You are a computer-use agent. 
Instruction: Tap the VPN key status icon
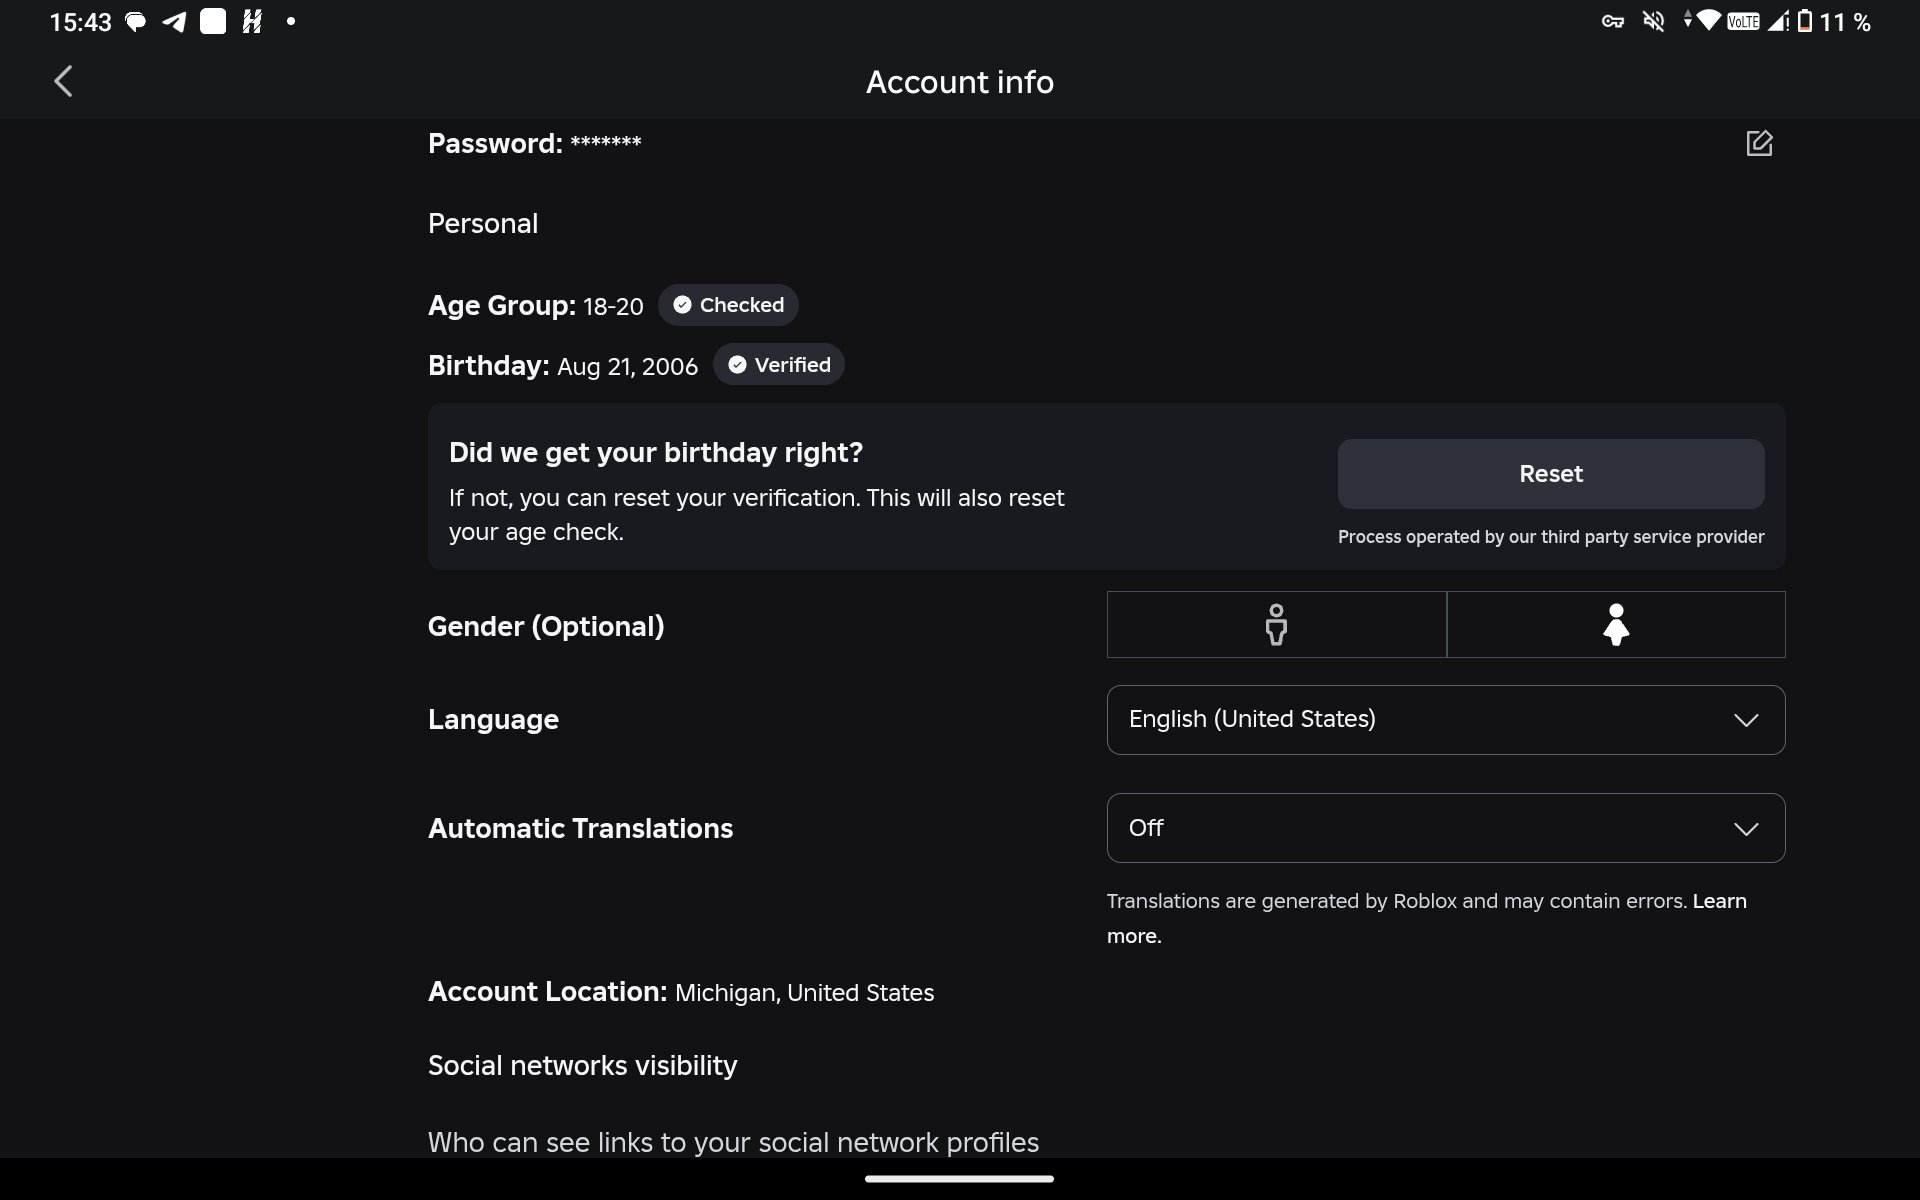tap(1612, 21)
